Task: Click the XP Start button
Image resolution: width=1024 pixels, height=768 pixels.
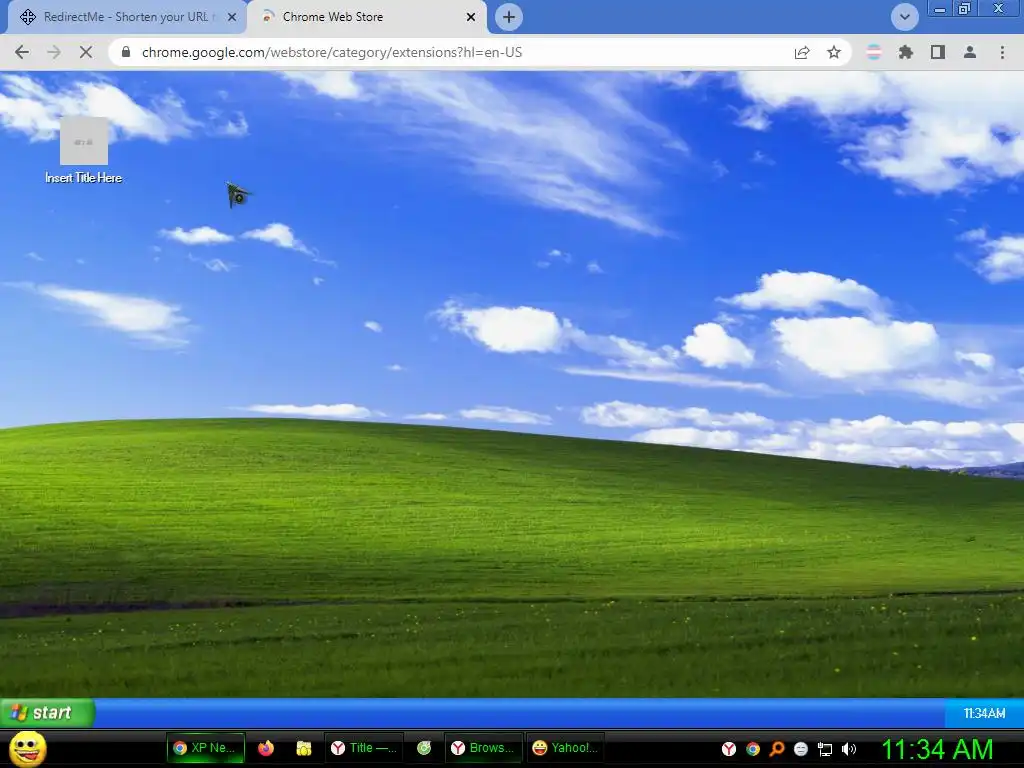Action: tap(47, 712)
